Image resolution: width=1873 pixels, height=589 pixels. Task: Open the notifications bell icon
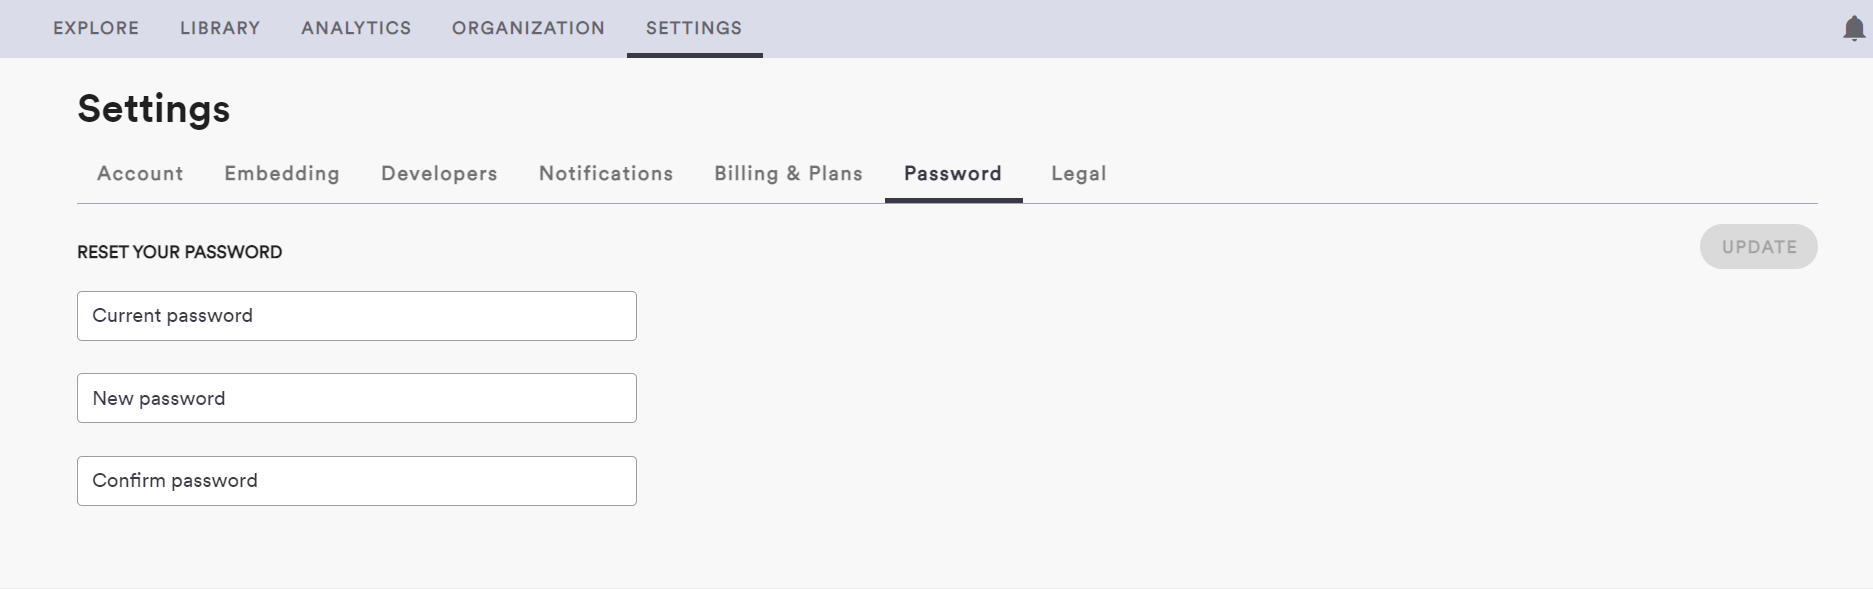coord(1853,29)
